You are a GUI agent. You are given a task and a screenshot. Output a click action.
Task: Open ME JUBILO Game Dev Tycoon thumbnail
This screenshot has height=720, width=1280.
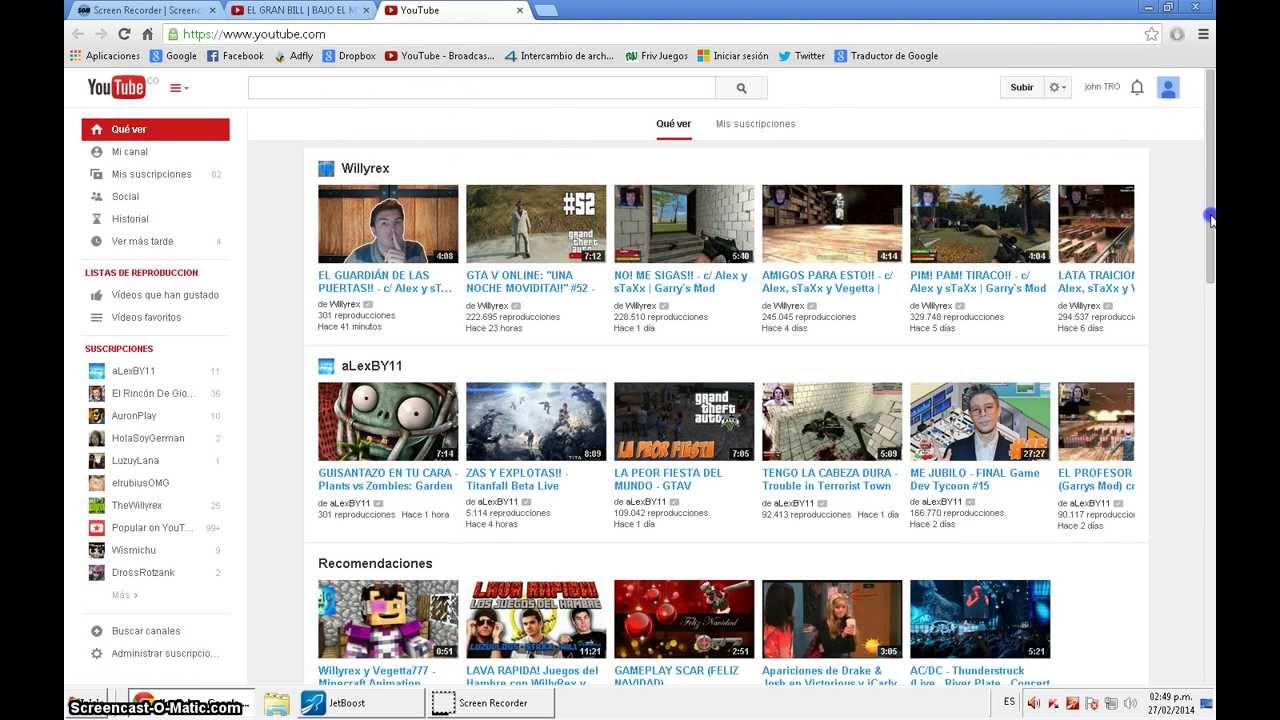coord(980,421)
